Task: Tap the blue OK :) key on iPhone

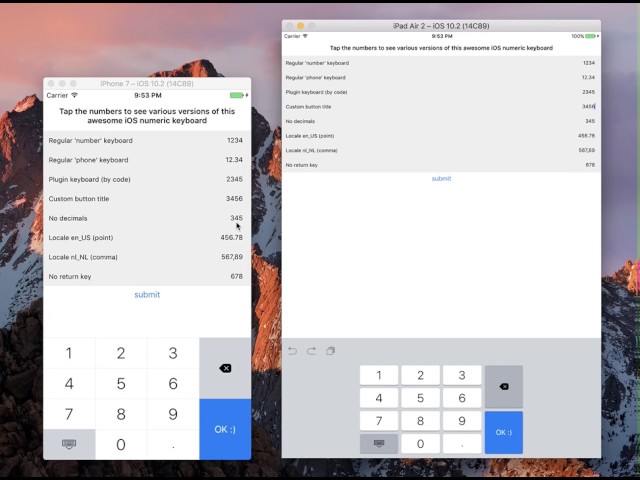Action: 225,429
